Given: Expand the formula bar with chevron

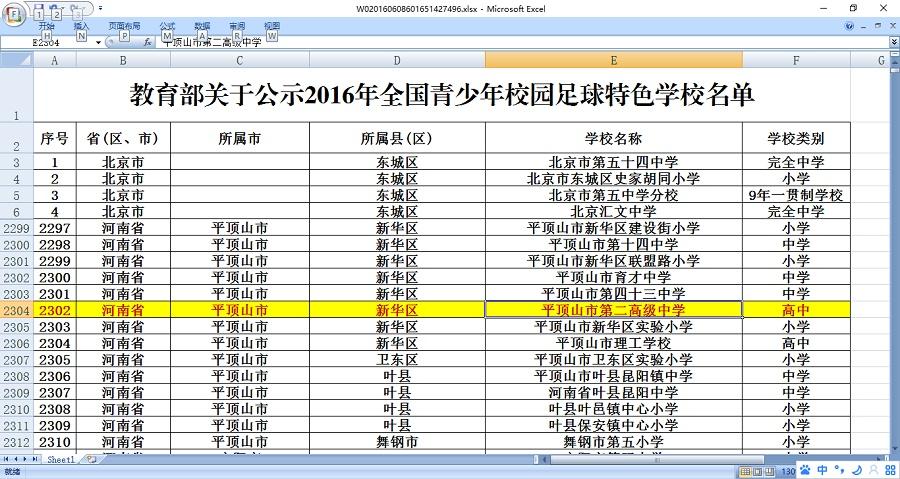Looking at the screenshot, I should pos(894,42).
